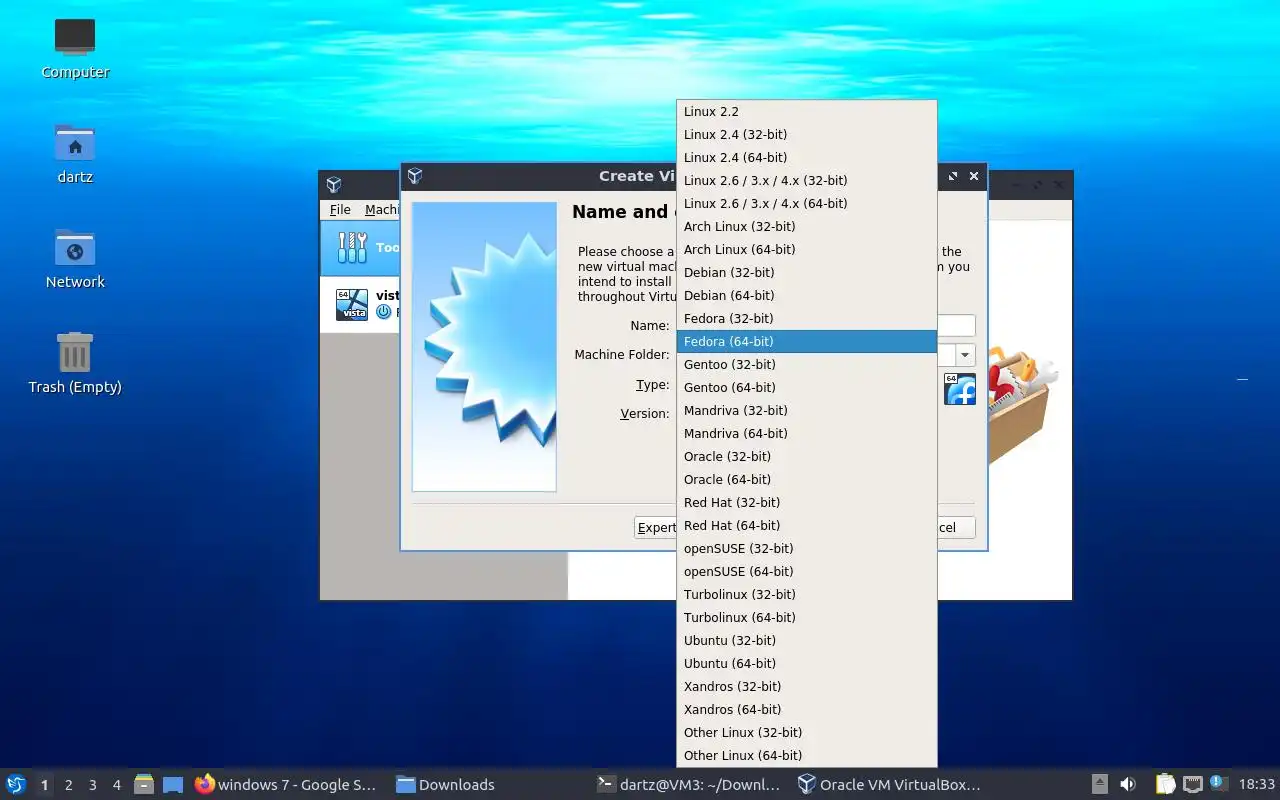Image resolution: width=1280 pixels, height=800 pixels.
Task: Choose Gentoo (32-bit) version
Action: pos(807,364)
